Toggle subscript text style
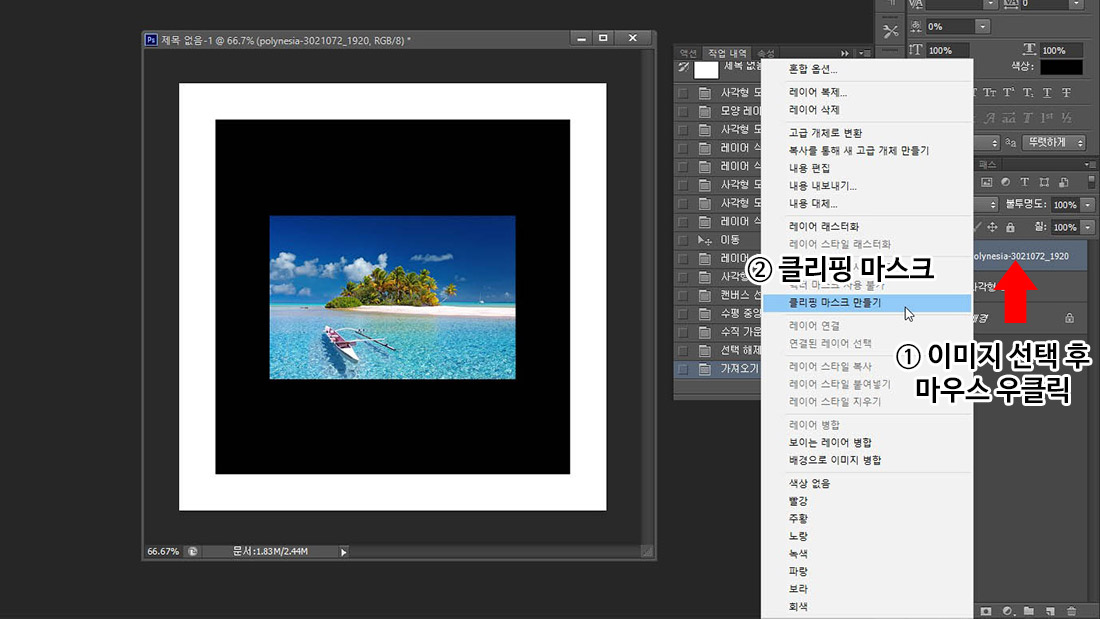Image resolution: width=1100 pixels, height=619 pixels. 1028,93
